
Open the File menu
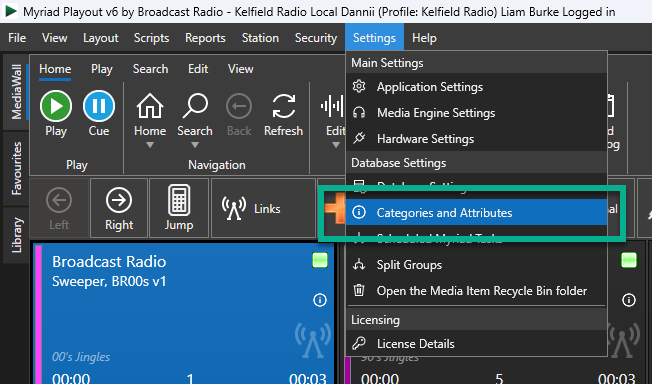click(17, 38)
